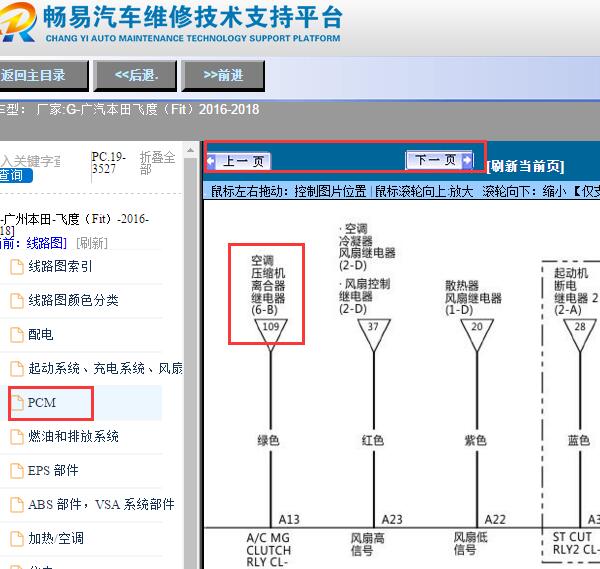
Task: Click 蓝色 wire color label
Action: coord(579,441)
